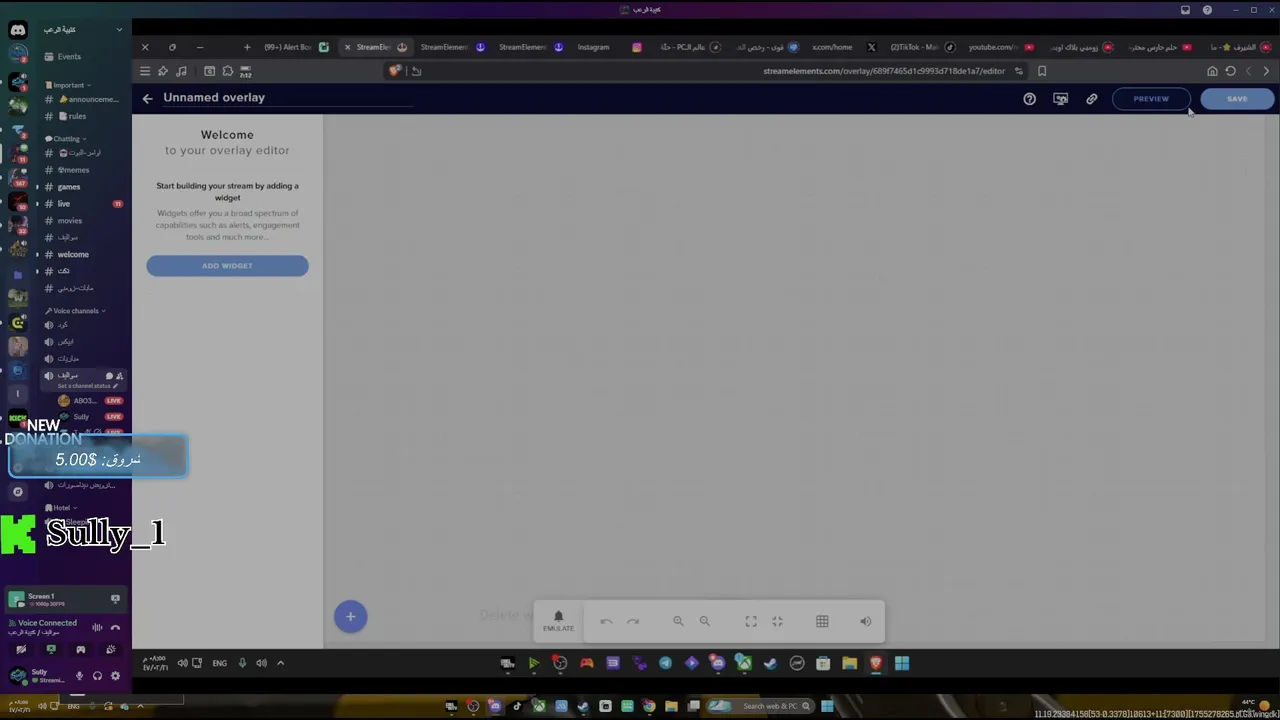Click the PREVIEW button
The width and height of the screenshot is (1280, 720).
(1151, 99)
